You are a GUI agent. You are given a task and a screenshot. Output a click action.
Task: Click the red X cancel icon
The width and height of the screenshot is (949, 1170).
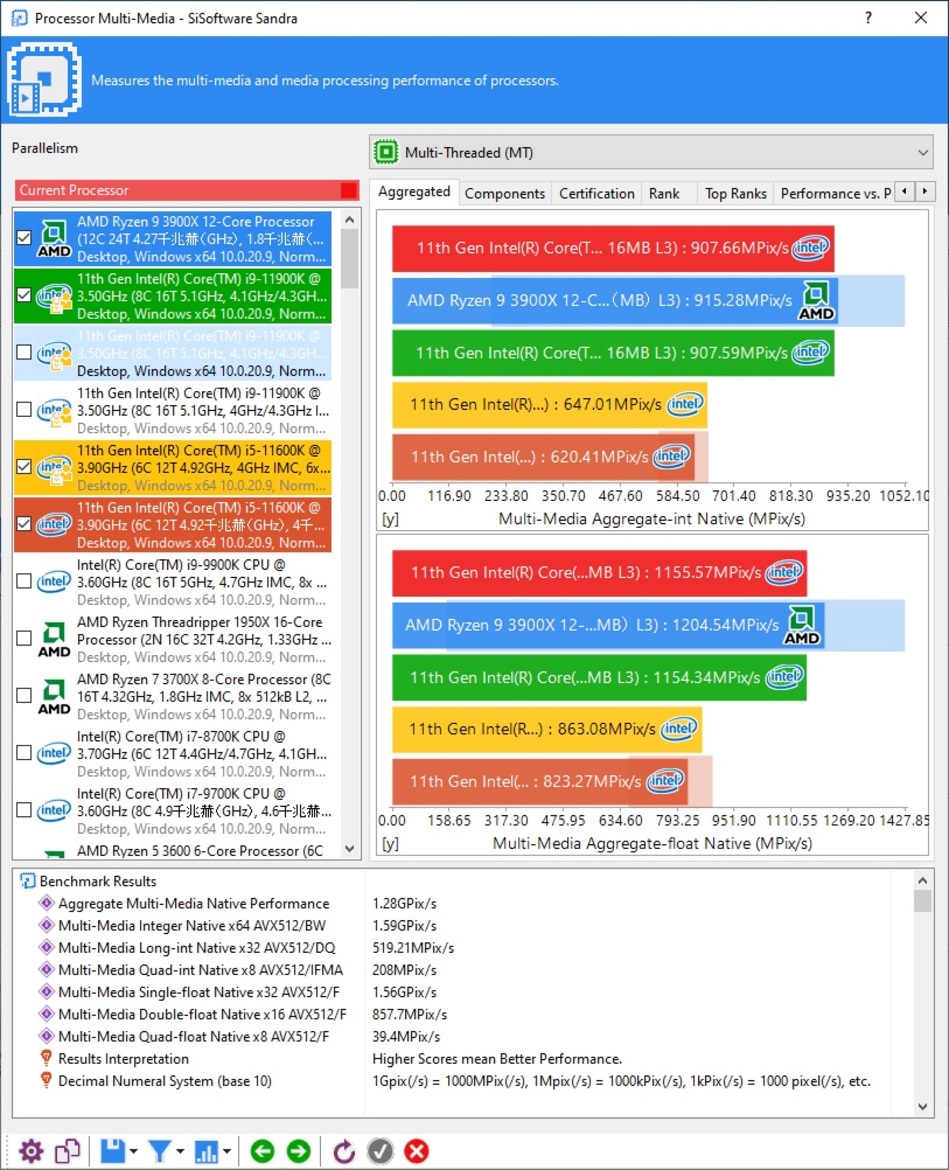pos(416,1151)
